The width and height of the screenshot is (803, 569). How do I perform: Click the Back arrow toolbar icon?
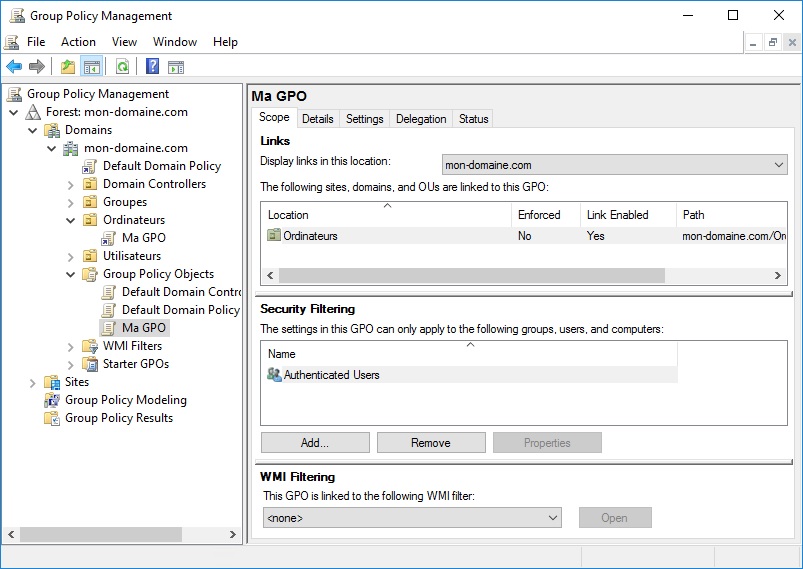coord(14,67)
